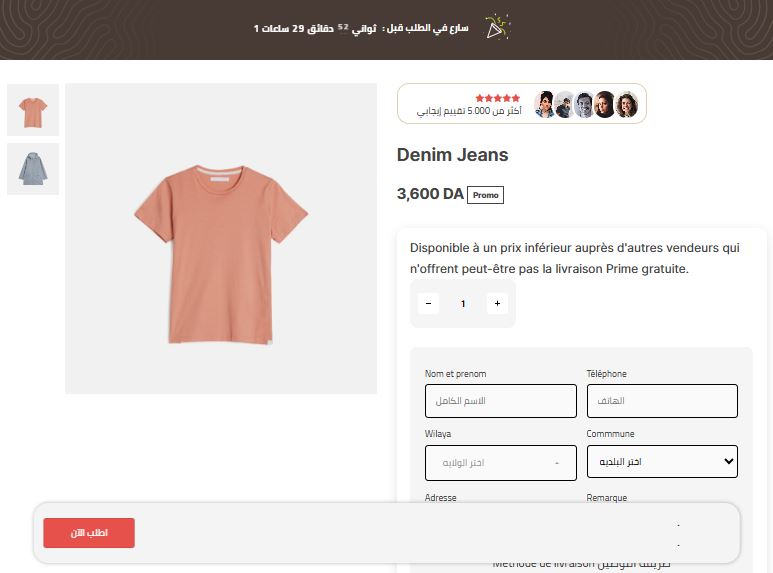Click the quantity number field
Screen dimensions: 773x573
(463, 303)
